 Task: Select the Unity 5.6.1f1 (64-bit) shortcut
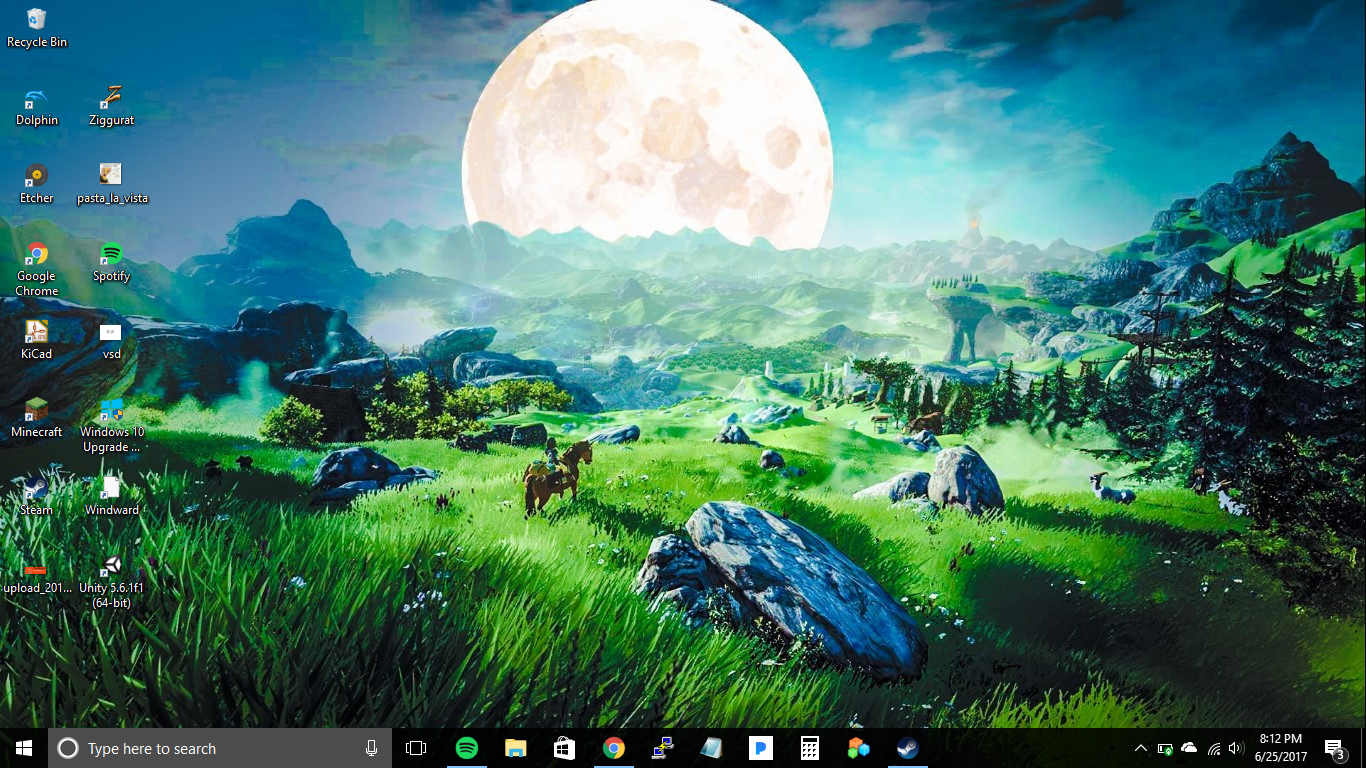point(111,582)
